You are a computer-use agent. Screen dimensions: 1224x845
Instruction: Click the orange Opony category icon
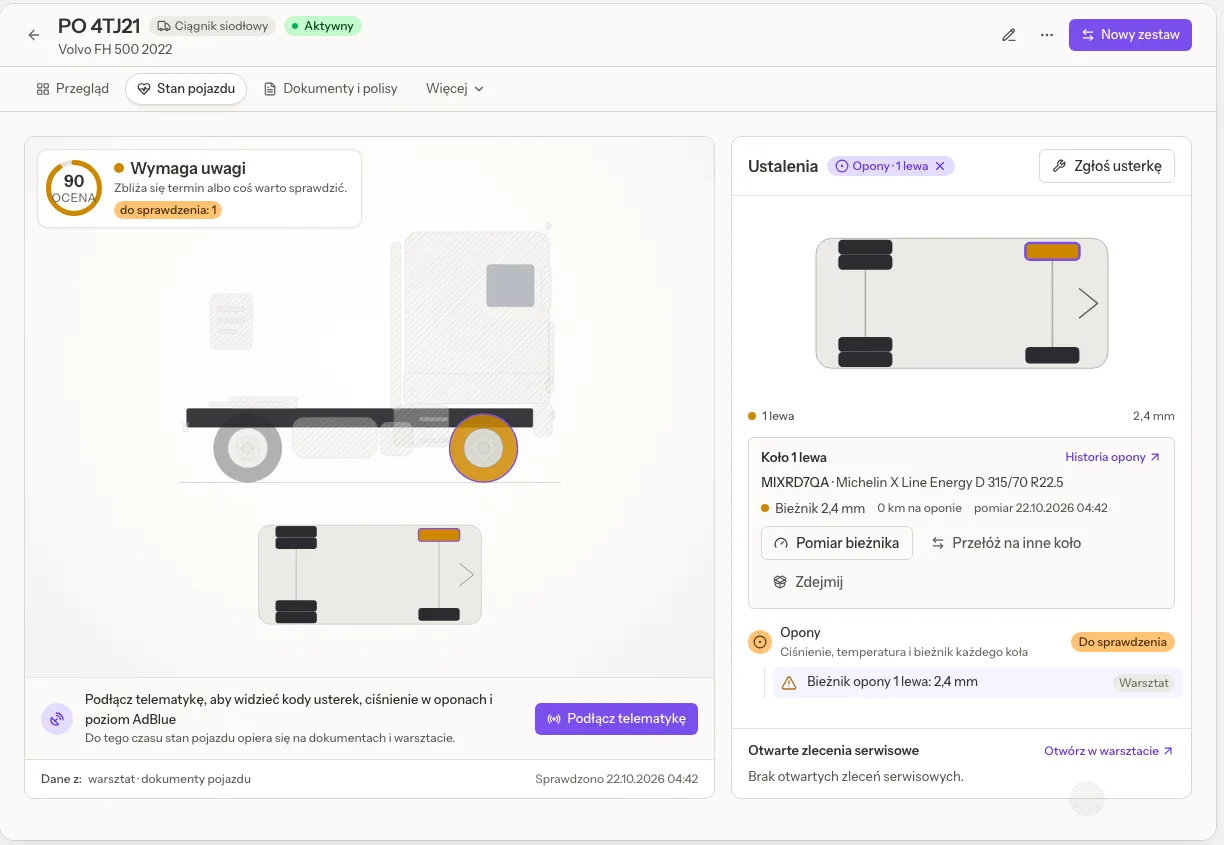click(x=760, y=642)
